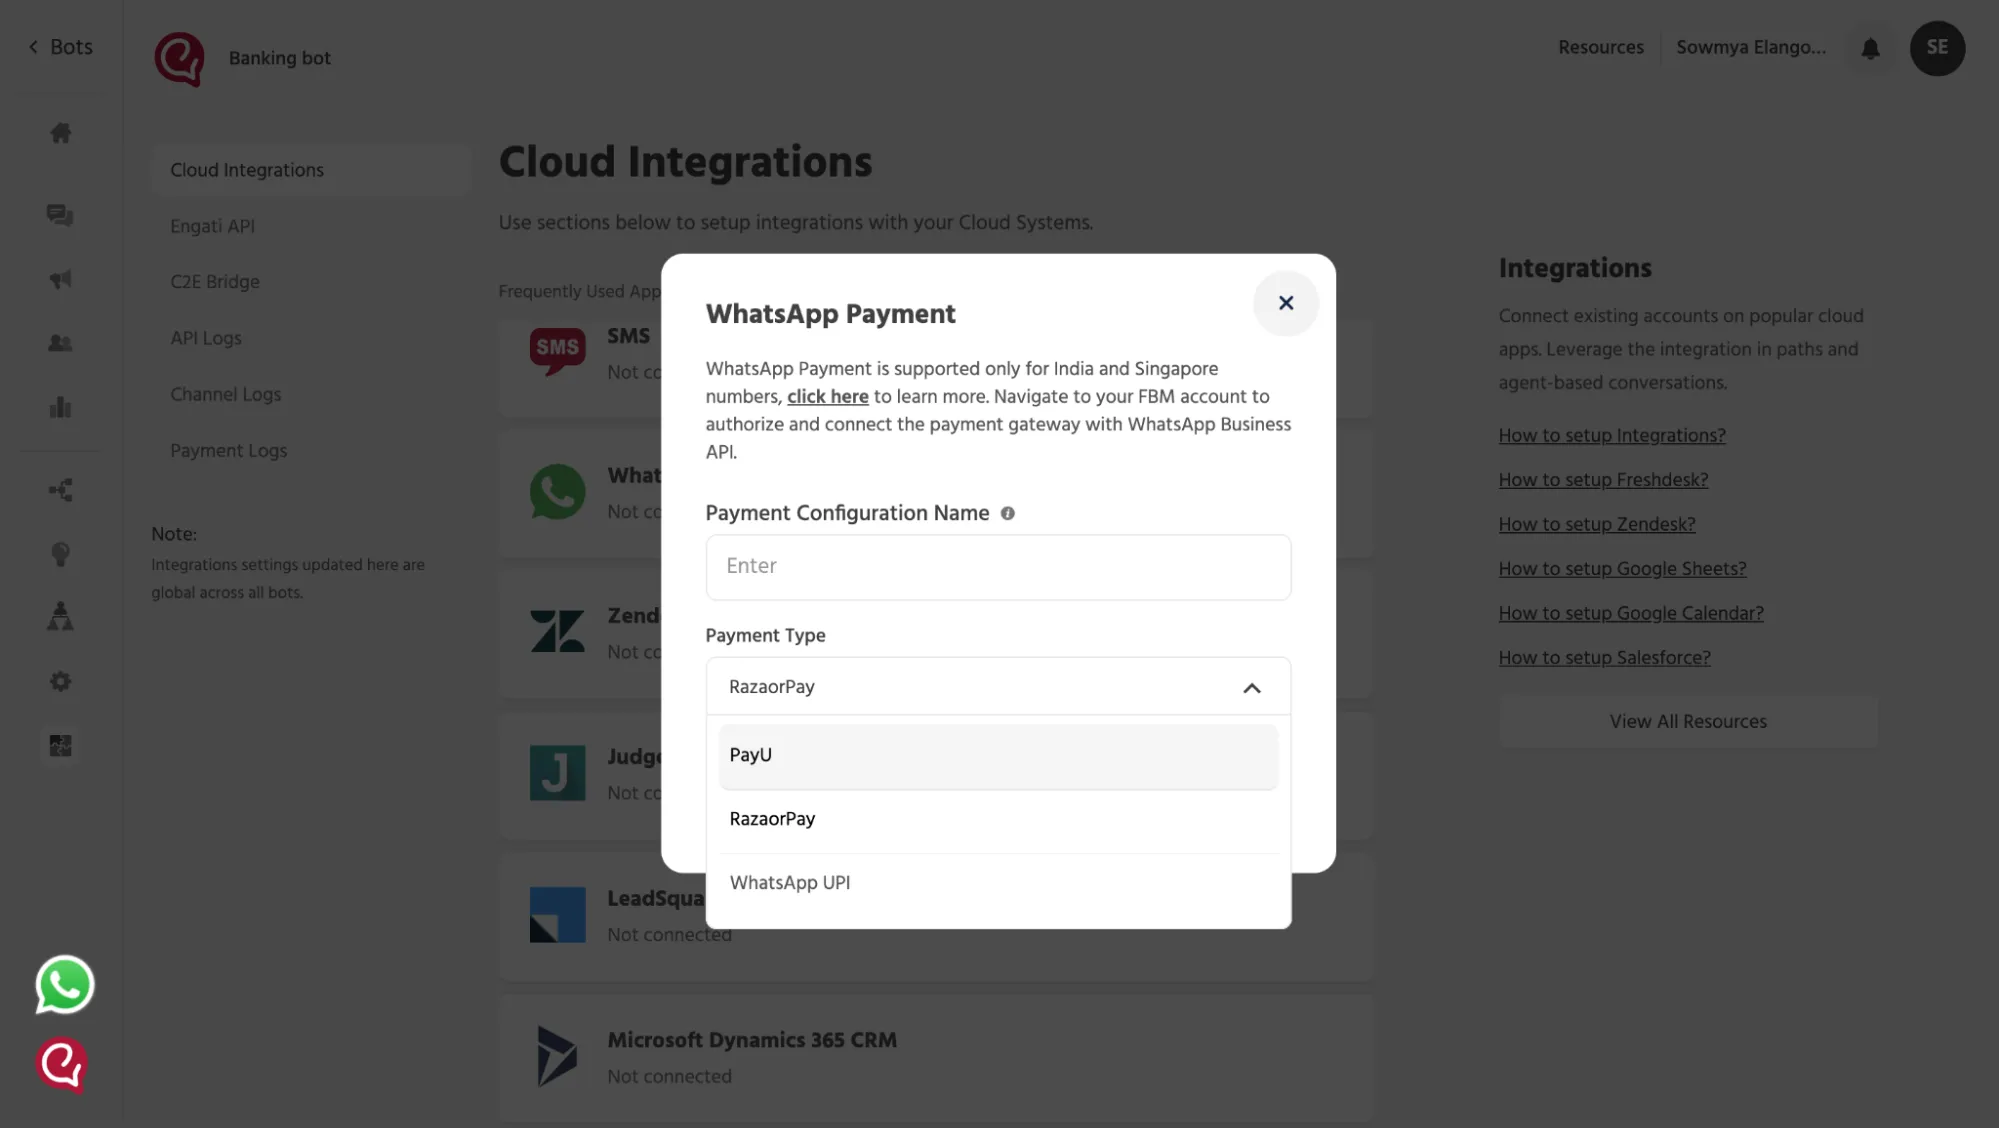Open the notifications bell icon
Image resolution: width=1999 pixels, height=1129 pixels.
coord(1870,48)
